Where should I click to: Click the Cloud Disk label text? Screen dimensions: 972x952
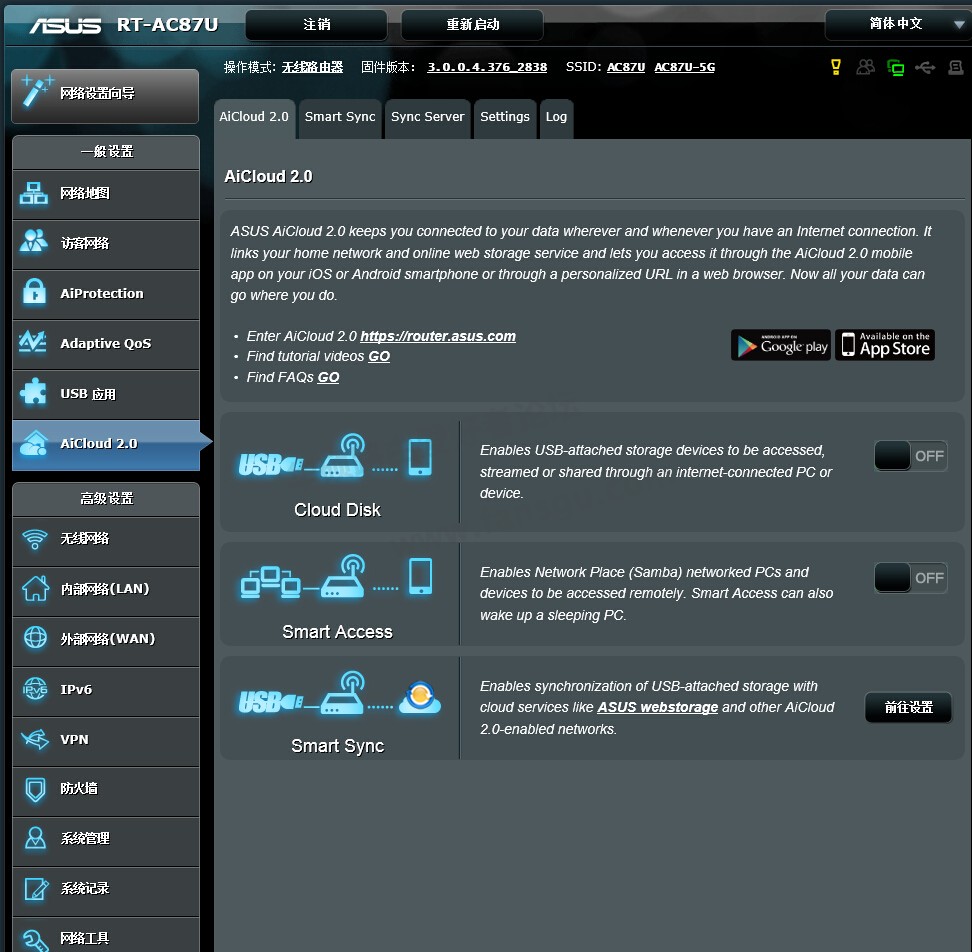[337, 509]
